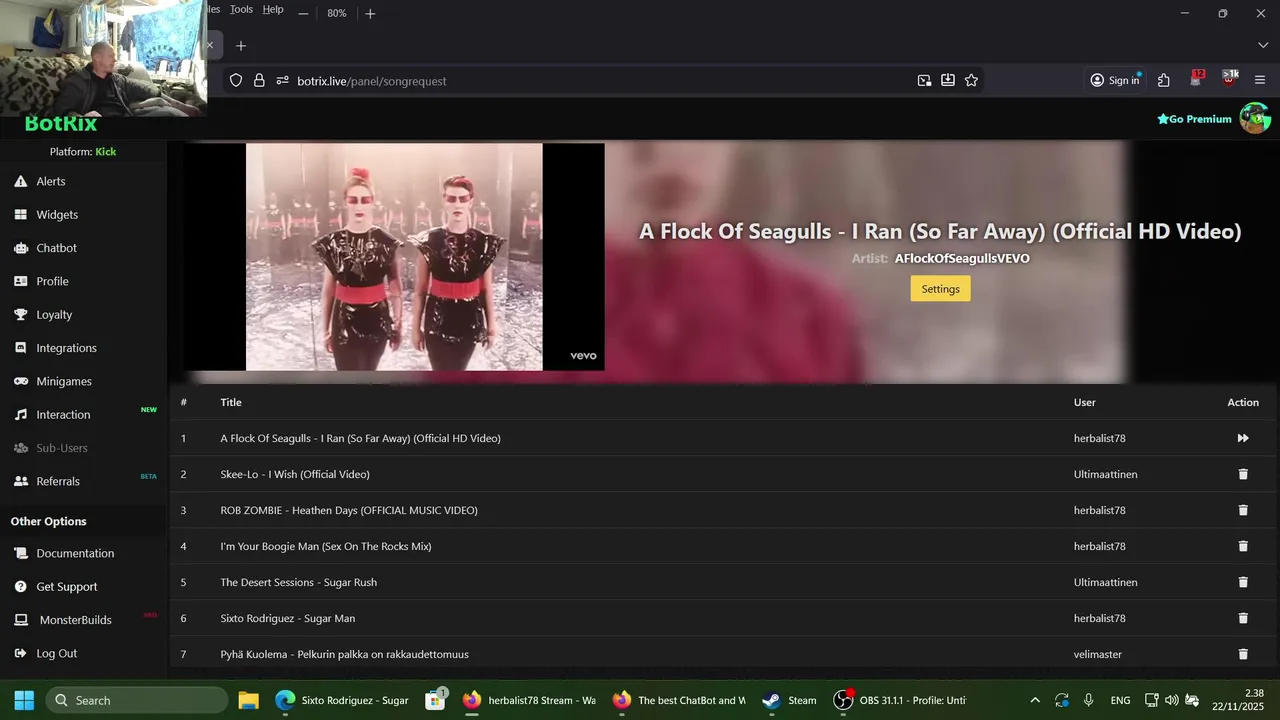Viewport: 1280px width, 720px height.
Task: Click the music video thumbnail player
Action: 394,257
